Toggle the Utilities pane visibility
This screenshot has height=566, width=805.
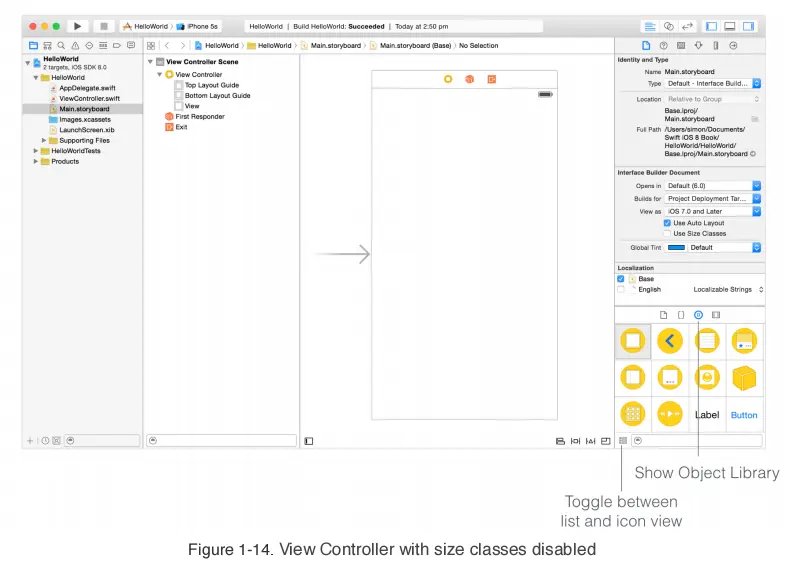[749, 26]
